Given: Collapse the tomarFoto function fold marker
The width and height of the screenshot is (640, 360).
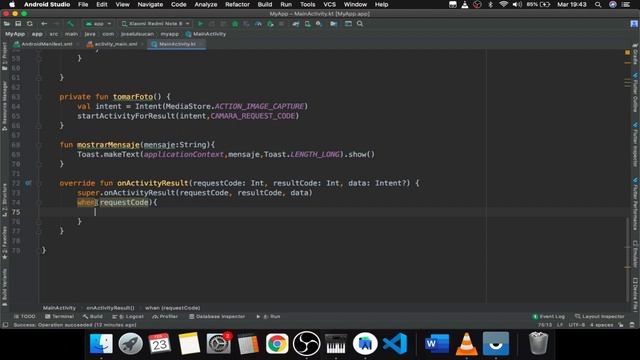Looking at the screenshot, I should pos(39,97).
